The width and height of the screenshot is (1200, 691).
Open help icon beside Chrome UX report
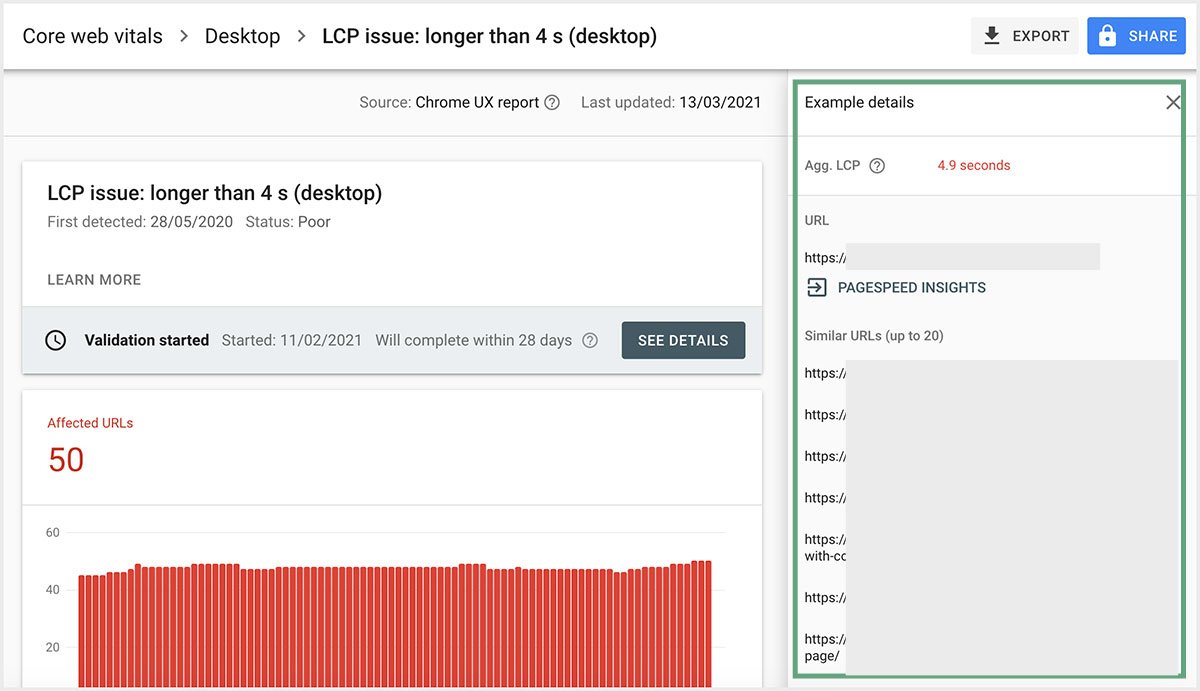pyautogui.click(x=552, y=102)
